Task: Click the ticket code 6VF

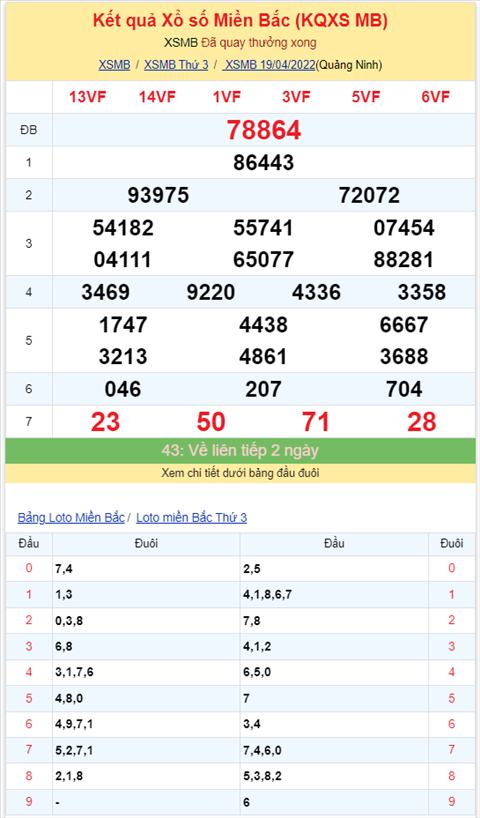Action: pyautogui.click(x=436, y=97)
